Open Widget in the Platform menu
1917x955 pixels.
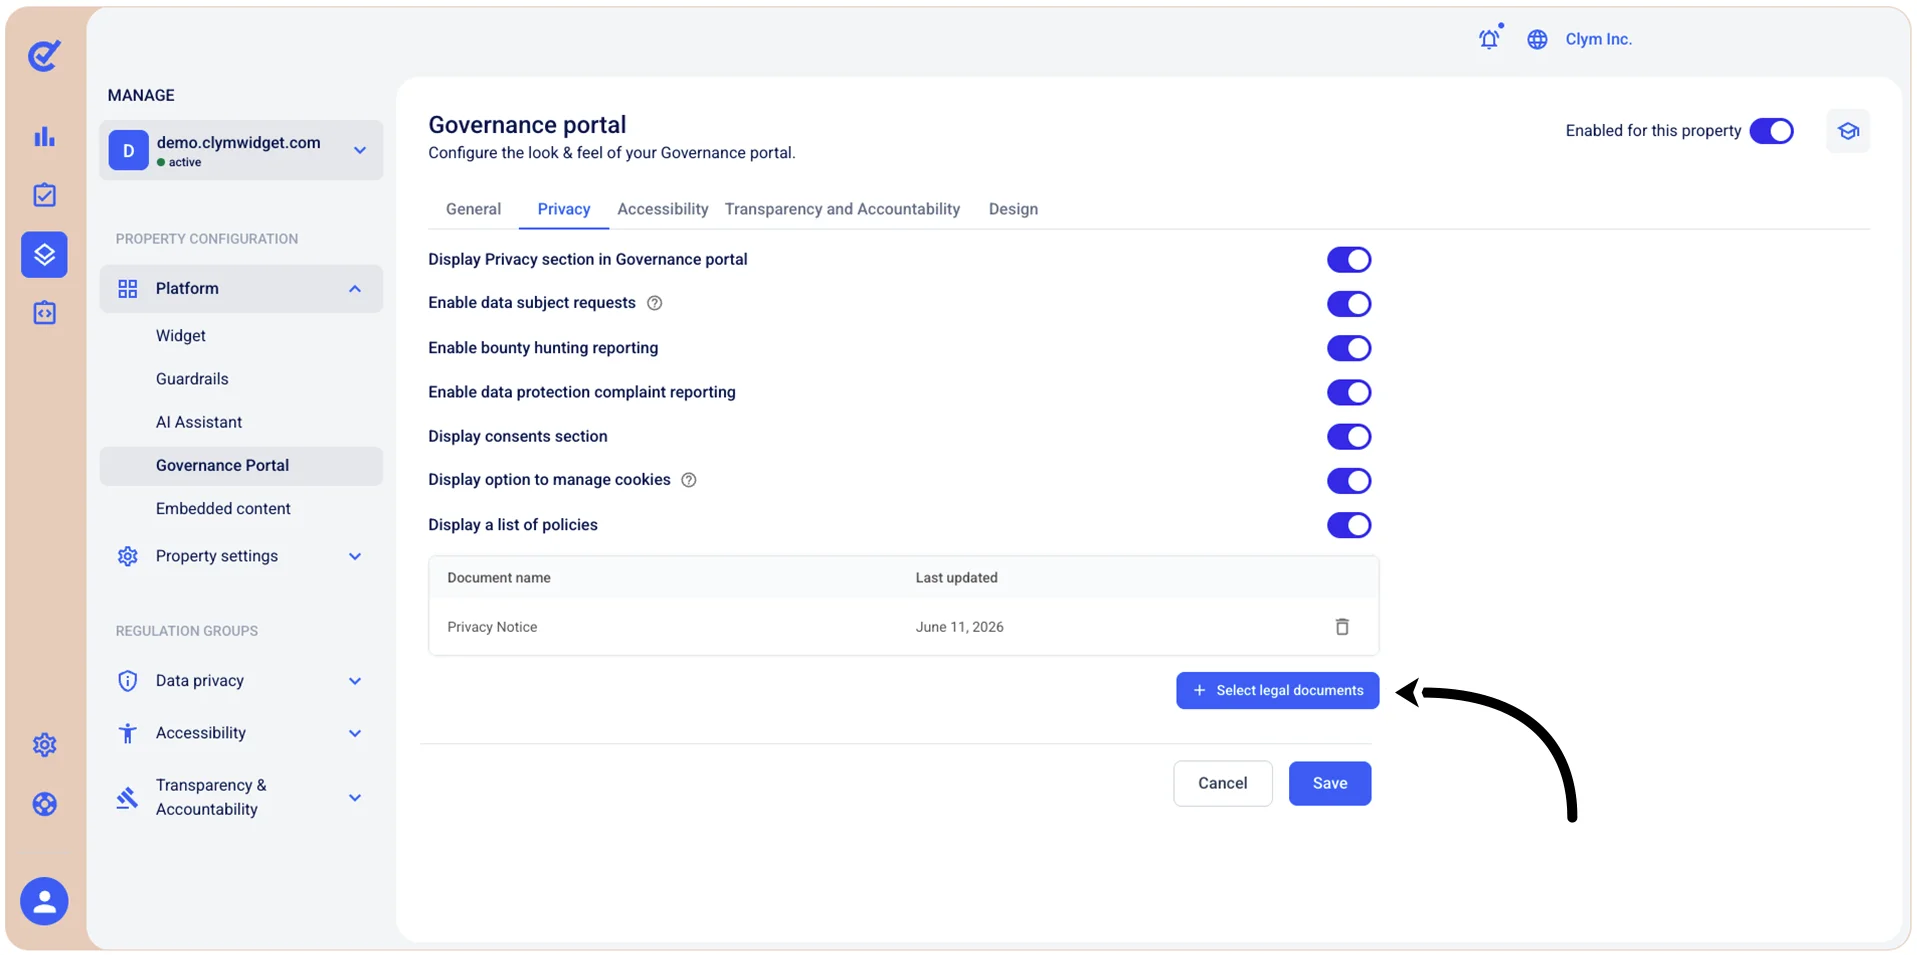[x=181, y=336]
